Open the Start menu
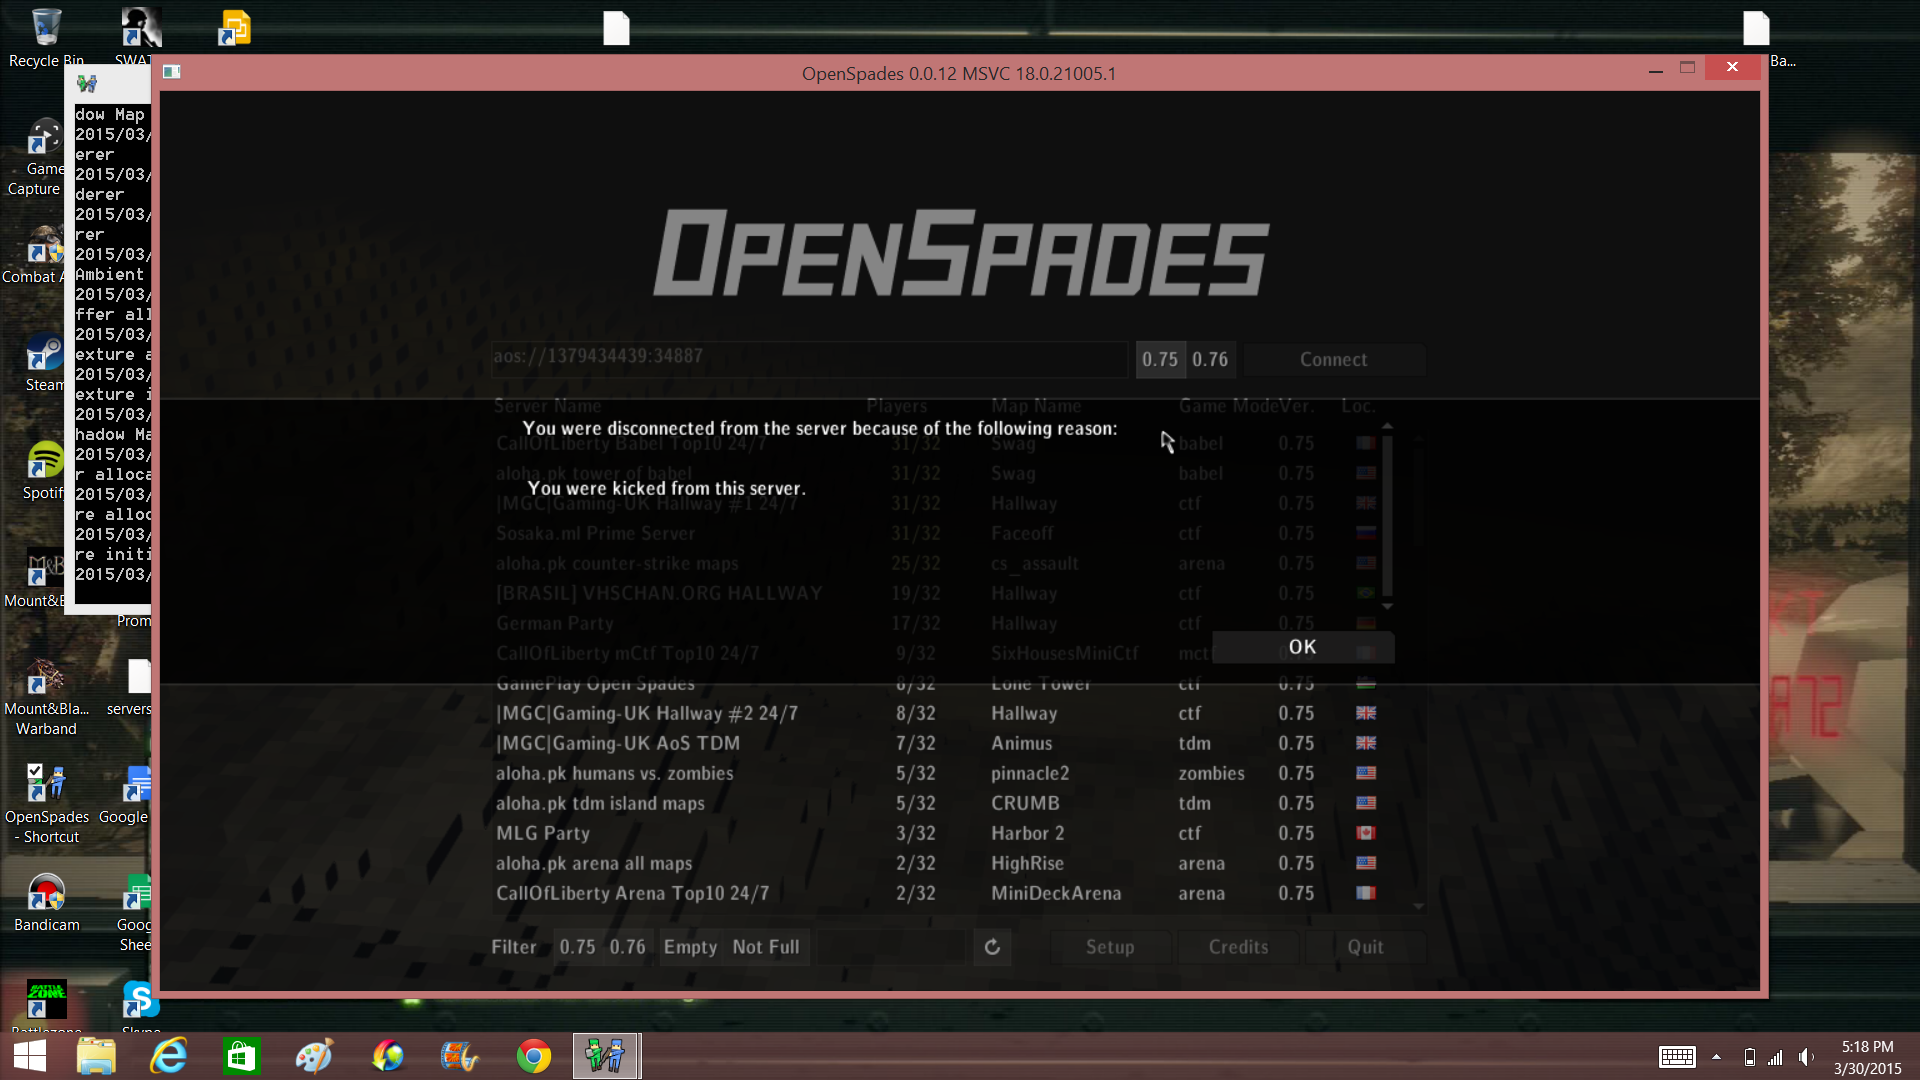The image size is (1920, 1080). pyautogui.click(x=29, y=1055)
